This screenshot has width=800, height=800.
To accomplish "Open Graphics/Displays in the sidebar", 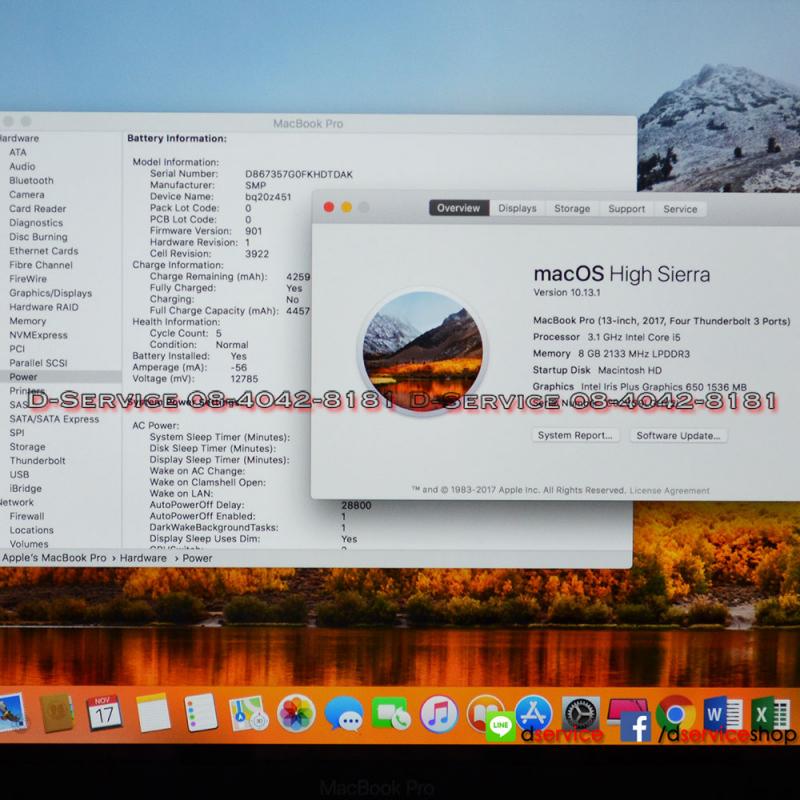I will click(51, 293).
